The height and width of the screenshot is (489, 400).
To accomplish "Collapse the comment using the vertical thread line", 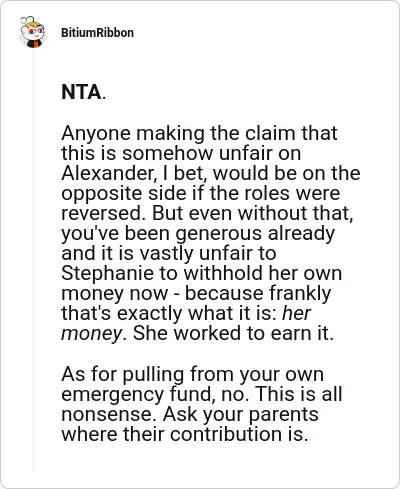I will tap(33, 260).
